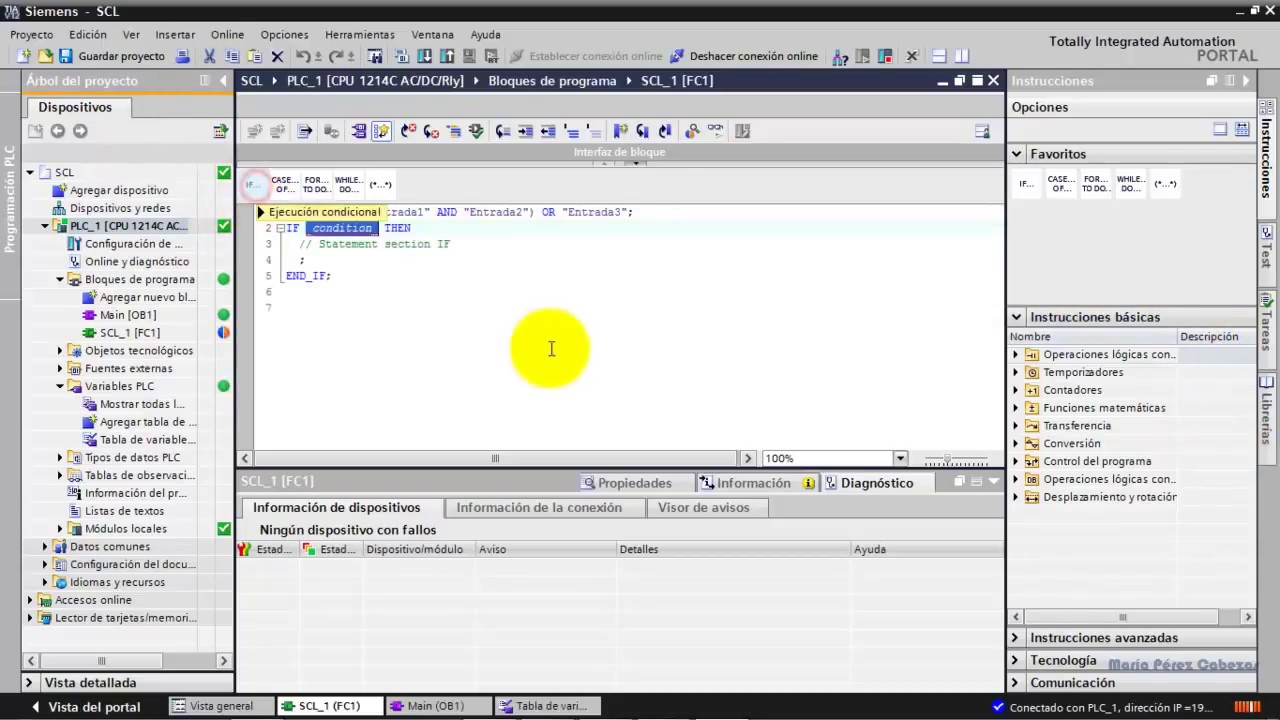Viewport: 1280px width, 720px height.
Task: Go forward in project tree navigation
Action: (x=80, y=131)
